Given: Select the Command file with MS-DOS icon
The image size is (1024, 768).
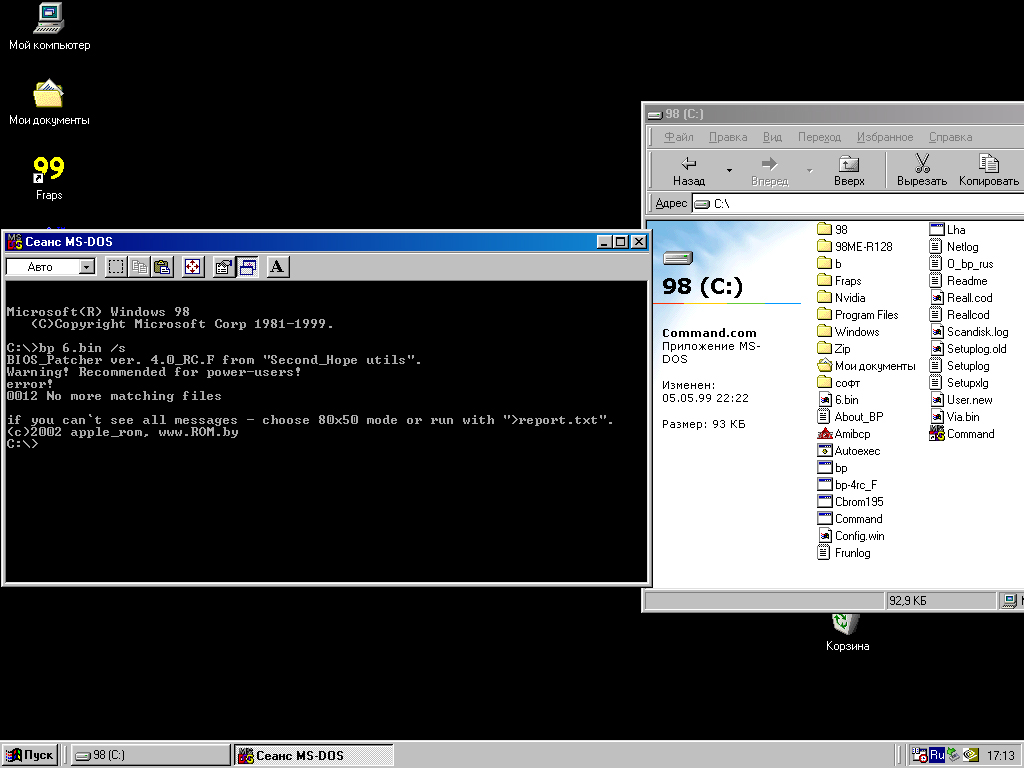Looking at the screenshot, I should click(x=962, y=434).
